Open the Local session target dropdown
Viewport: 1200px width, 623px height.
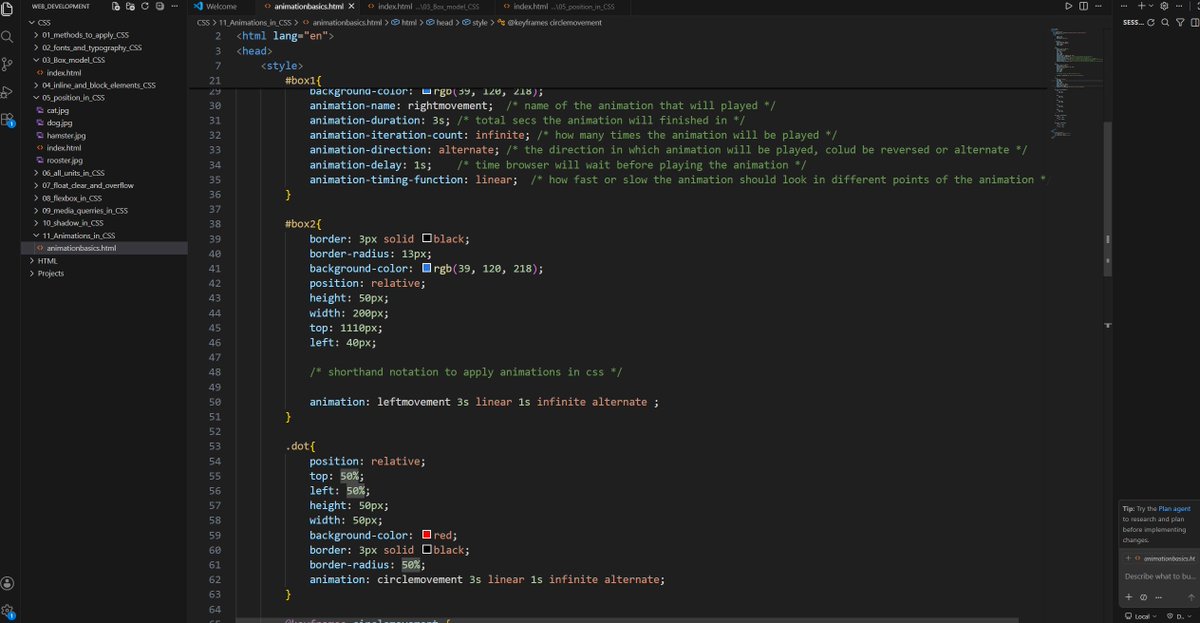tap(1141, 616)
